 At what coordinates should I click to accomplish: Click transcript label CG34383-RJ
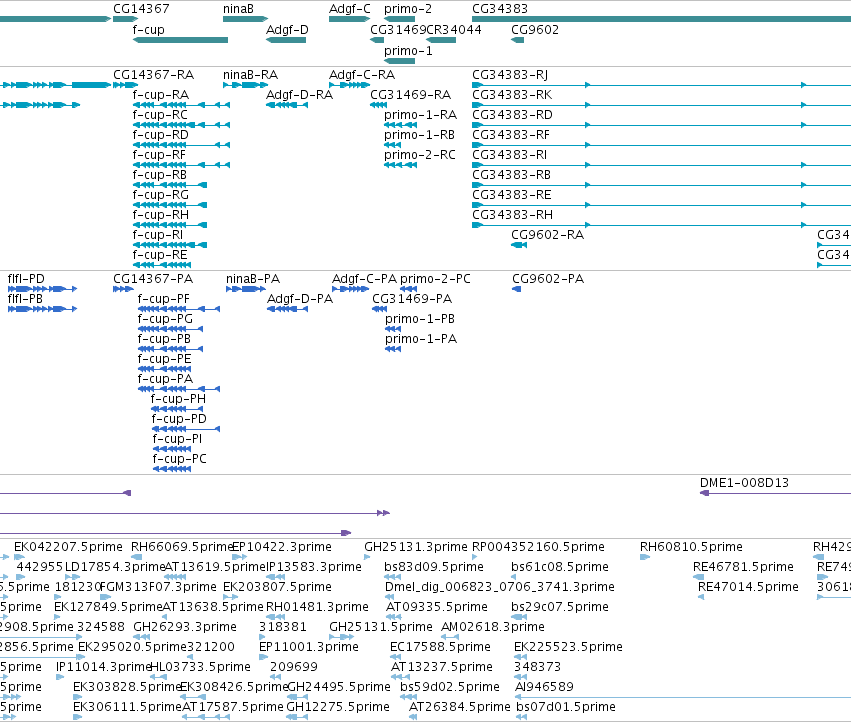pos(510,75)
